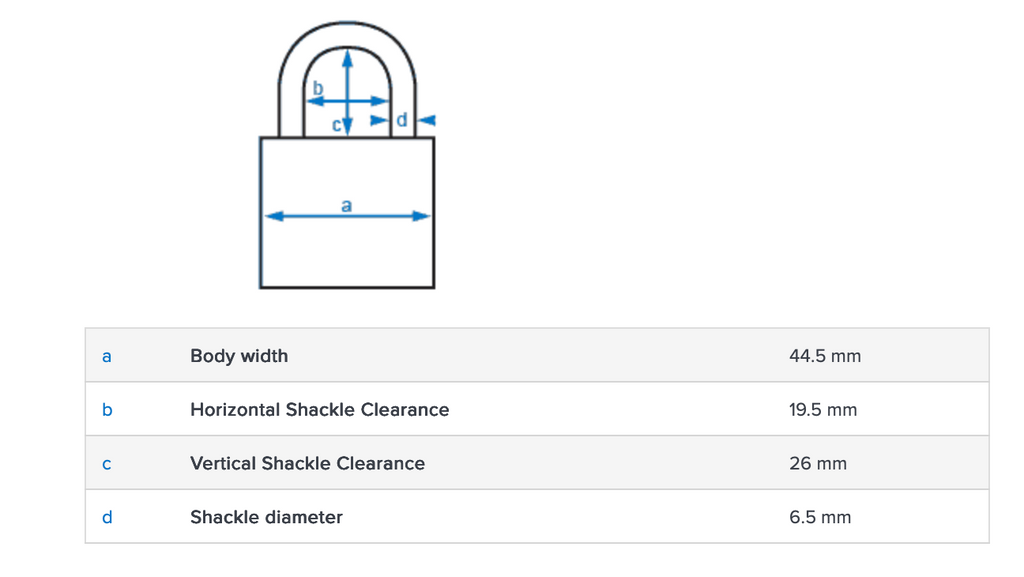Image resolution: width=1024 pixels, height=577 pixels.
Task: Click the 6.5 mm value
Action: [x=819, y=518]
